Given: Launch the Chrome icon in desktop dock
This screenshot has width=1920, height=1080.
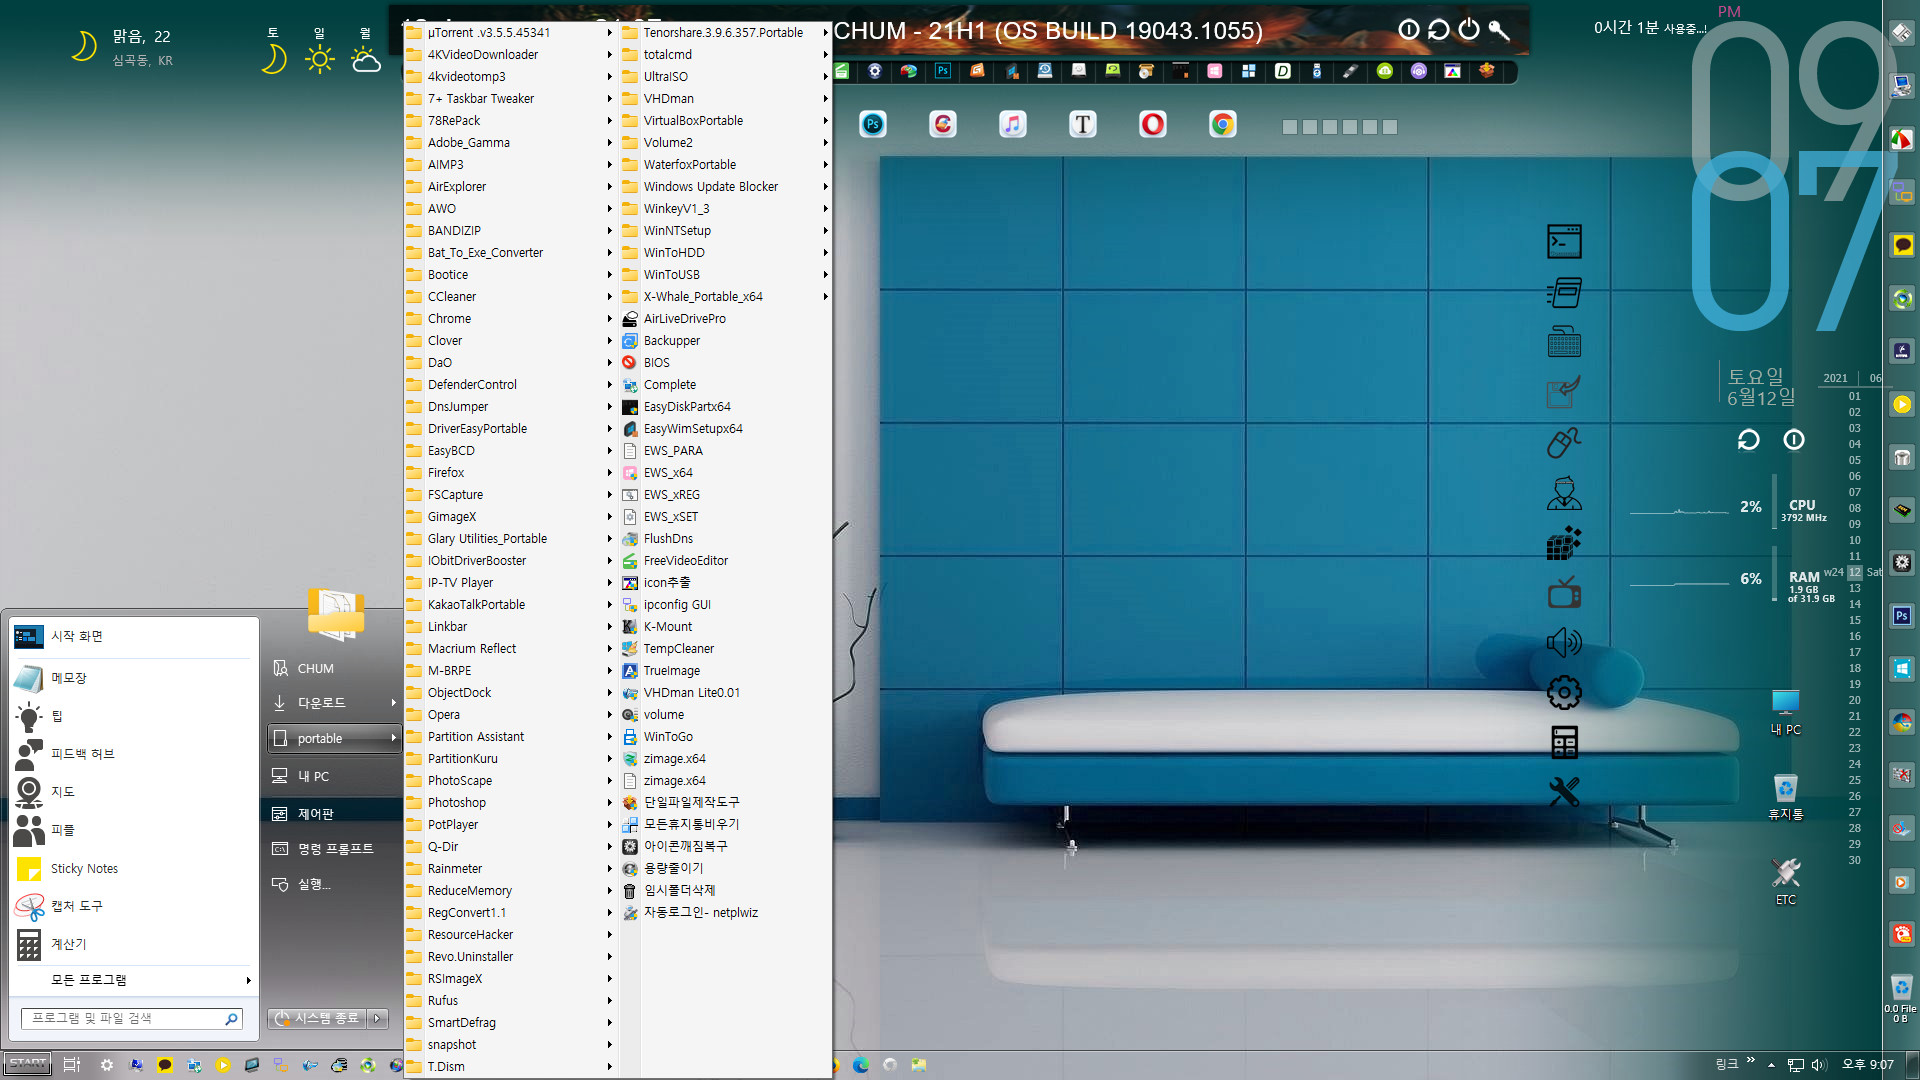Looking at the screenshot, I should pos(1222,124).
